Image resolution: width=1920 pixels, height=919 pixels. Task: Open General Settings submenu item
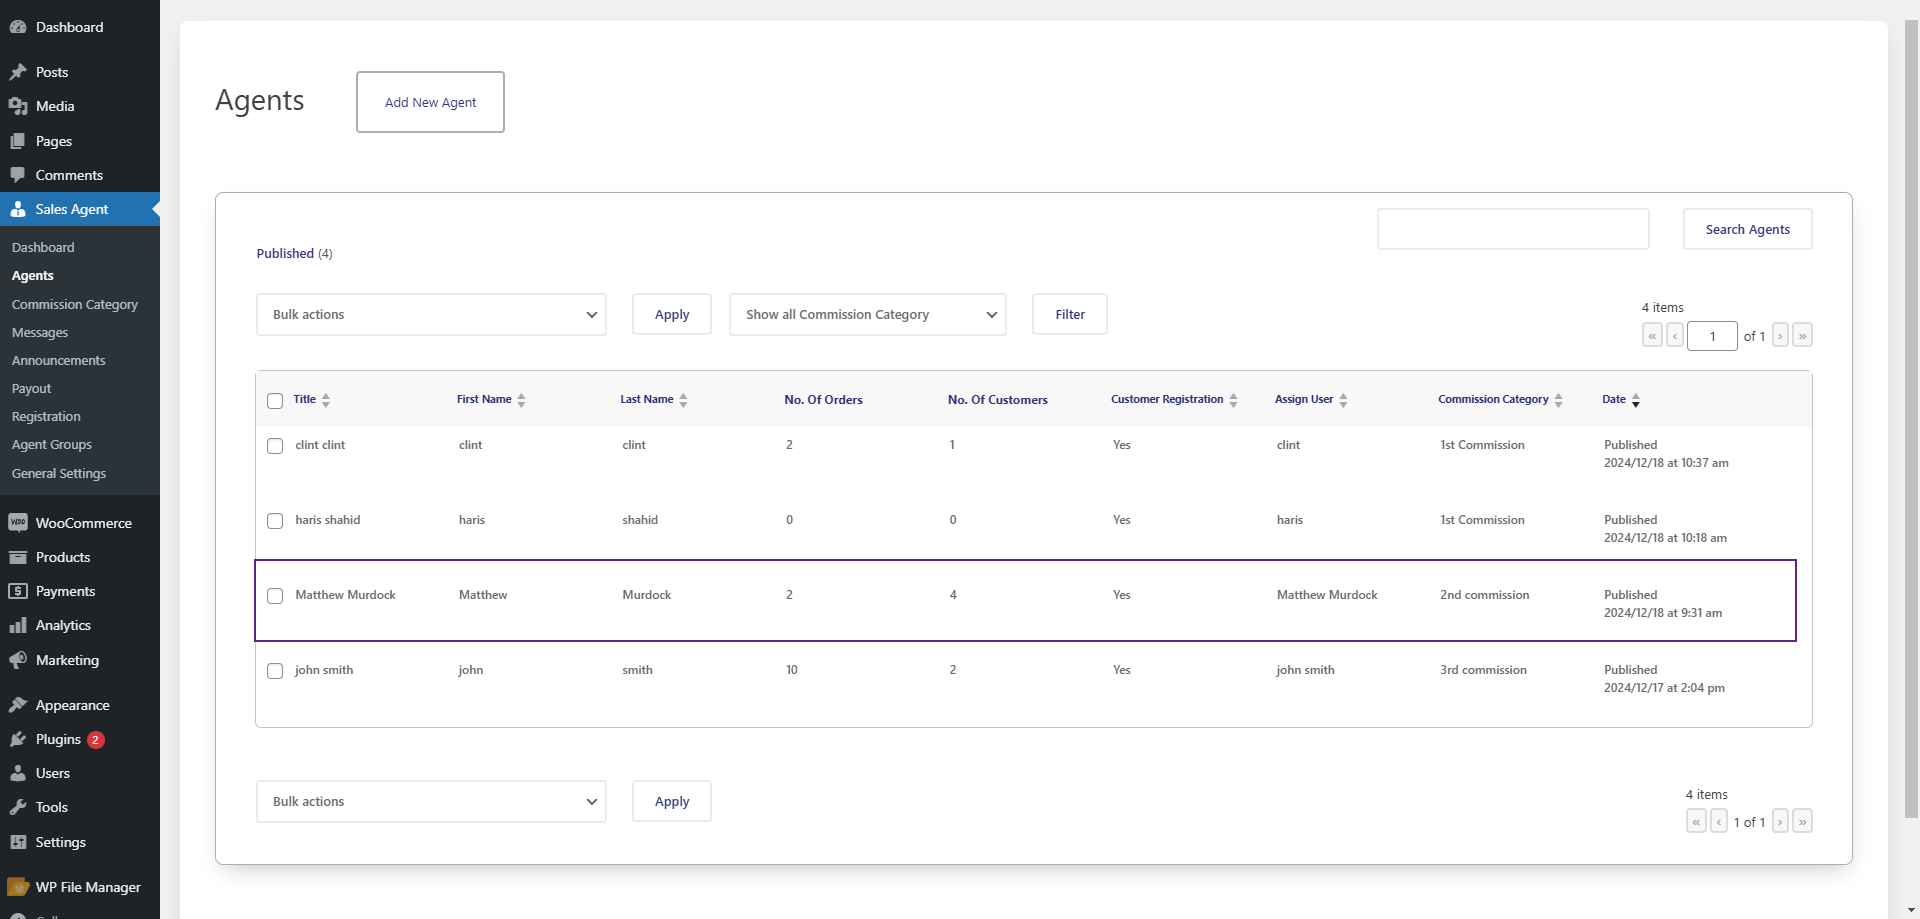pyautogui.click(x=59, y=473)
